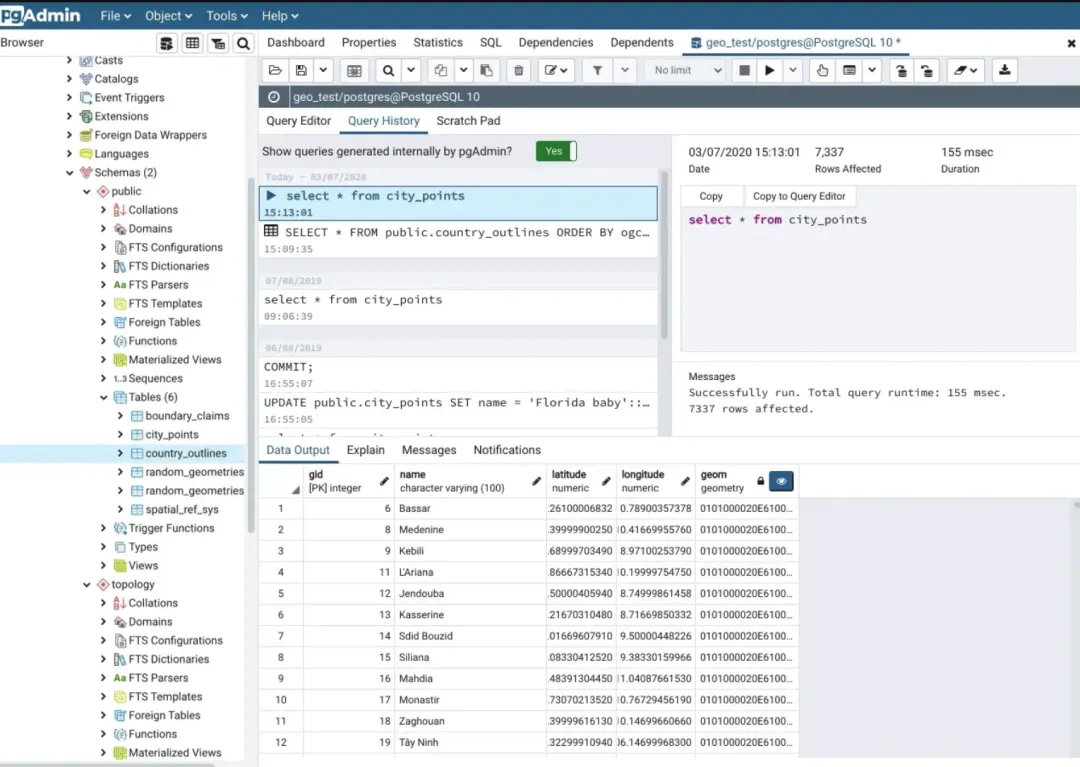Open the No limit rows dropdown
The image size is (1080, 767).
tap(687, 71)
